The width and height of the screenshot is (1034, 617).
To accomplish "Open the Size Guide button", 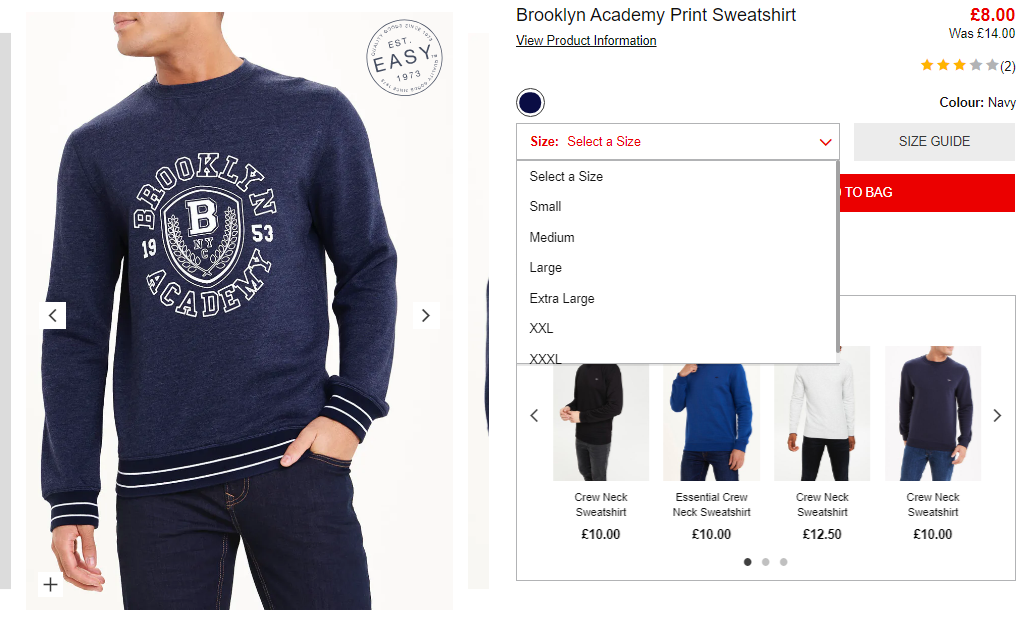I will [x=934, y=142].
